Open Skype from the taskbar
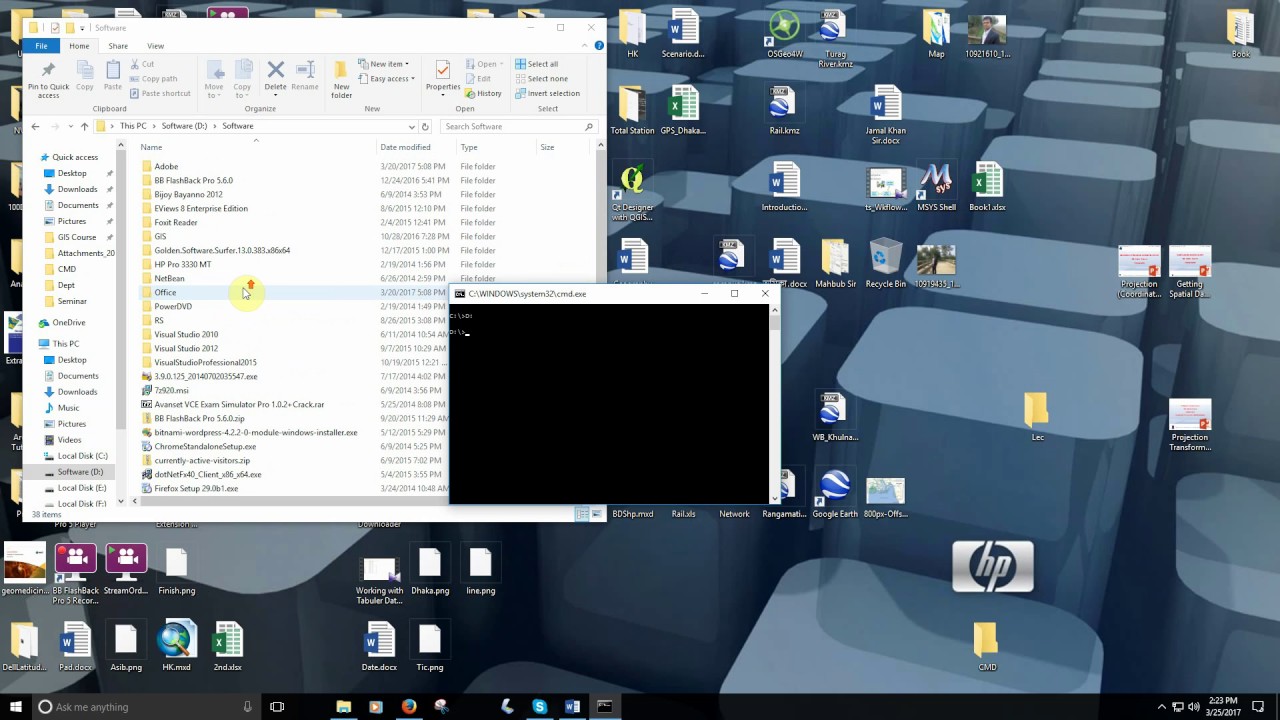 coord(539,706)
